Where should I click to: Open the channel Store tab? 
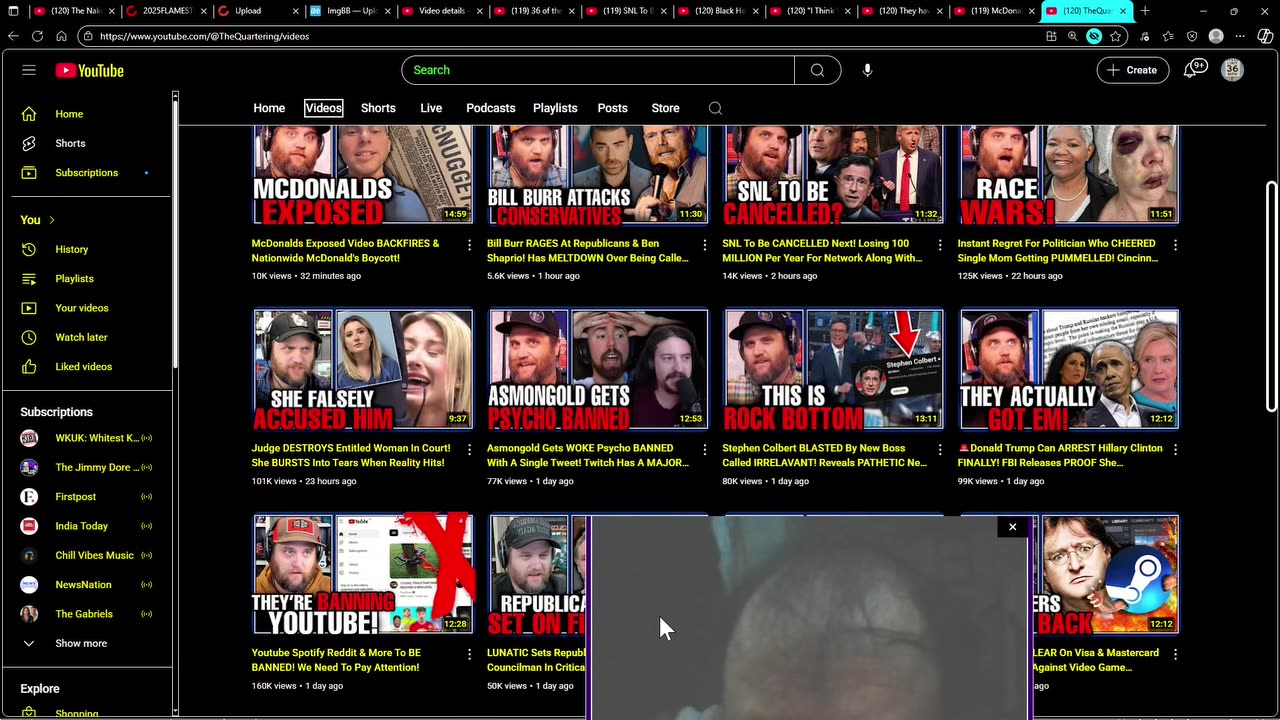pos(665,108)
